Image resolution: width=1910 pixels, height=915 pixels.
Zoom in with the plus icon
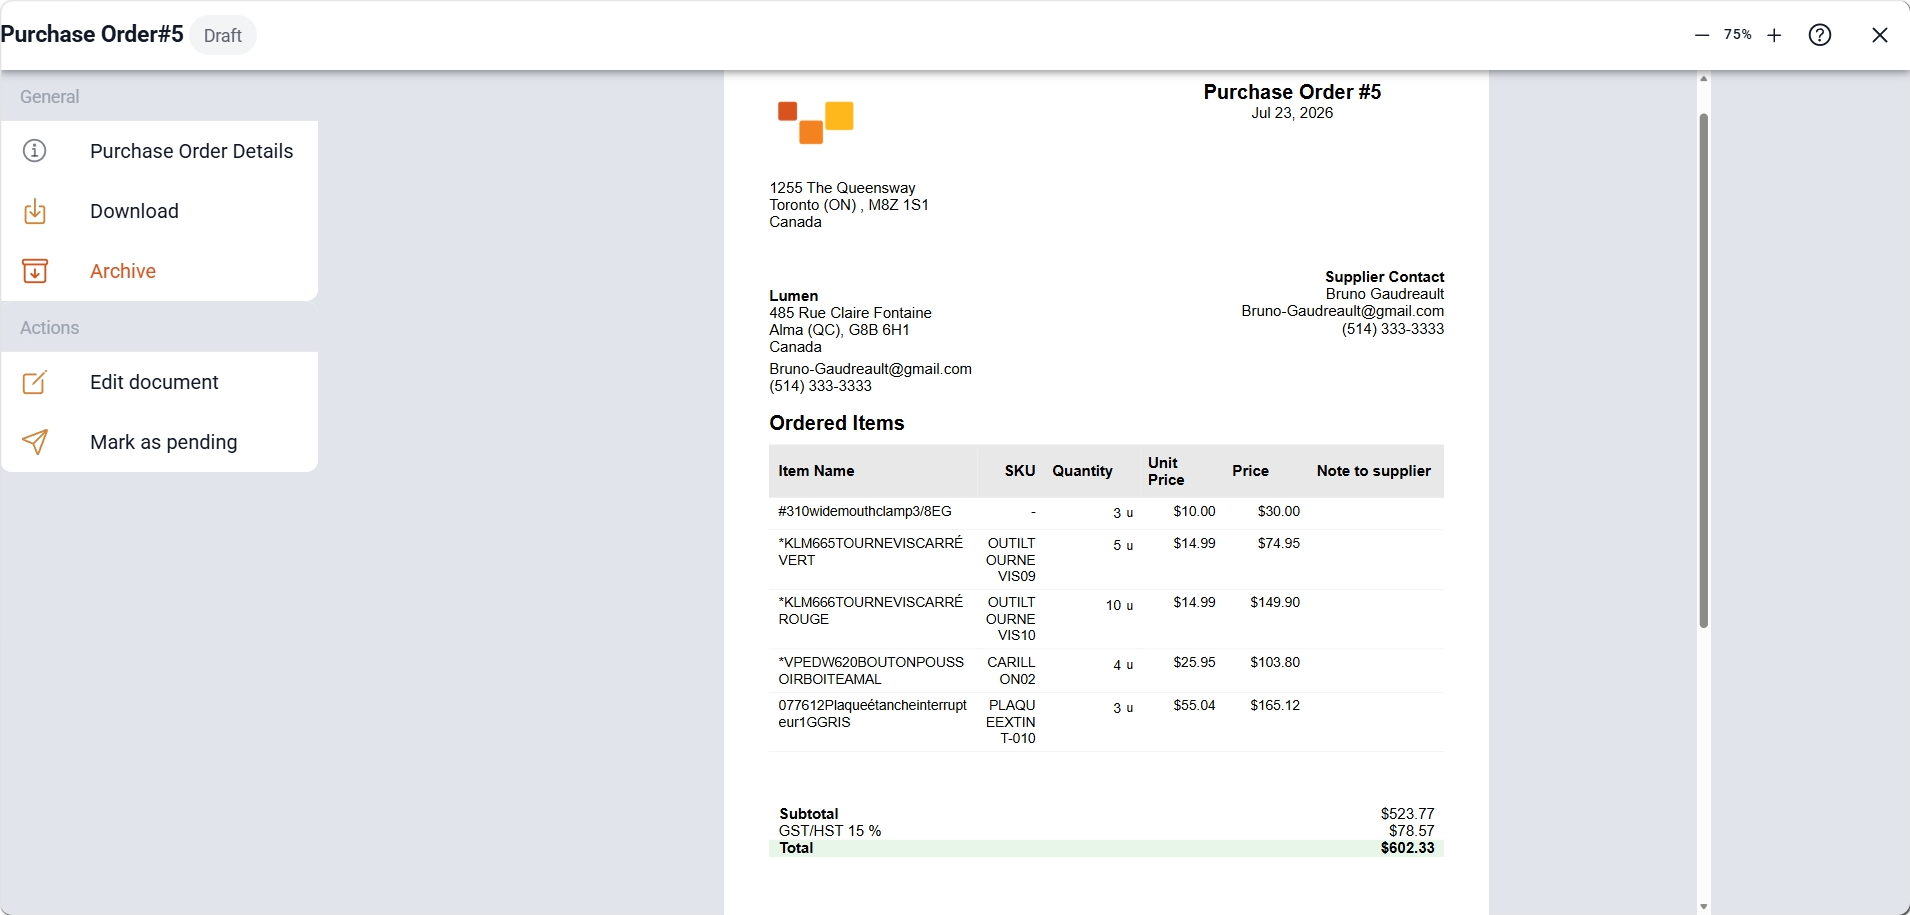coord(1774,35)
